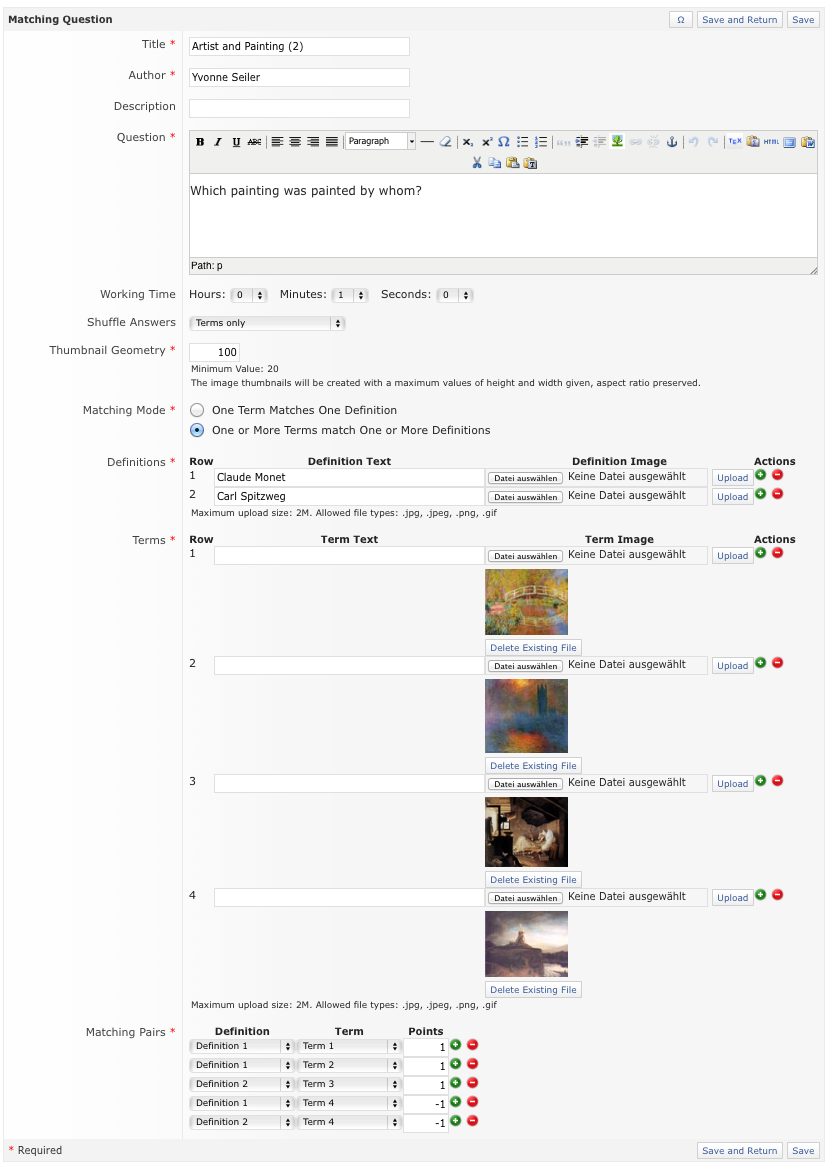Click bottom Save and Return button
The image size is (835, 1170).
[739, 1151]
